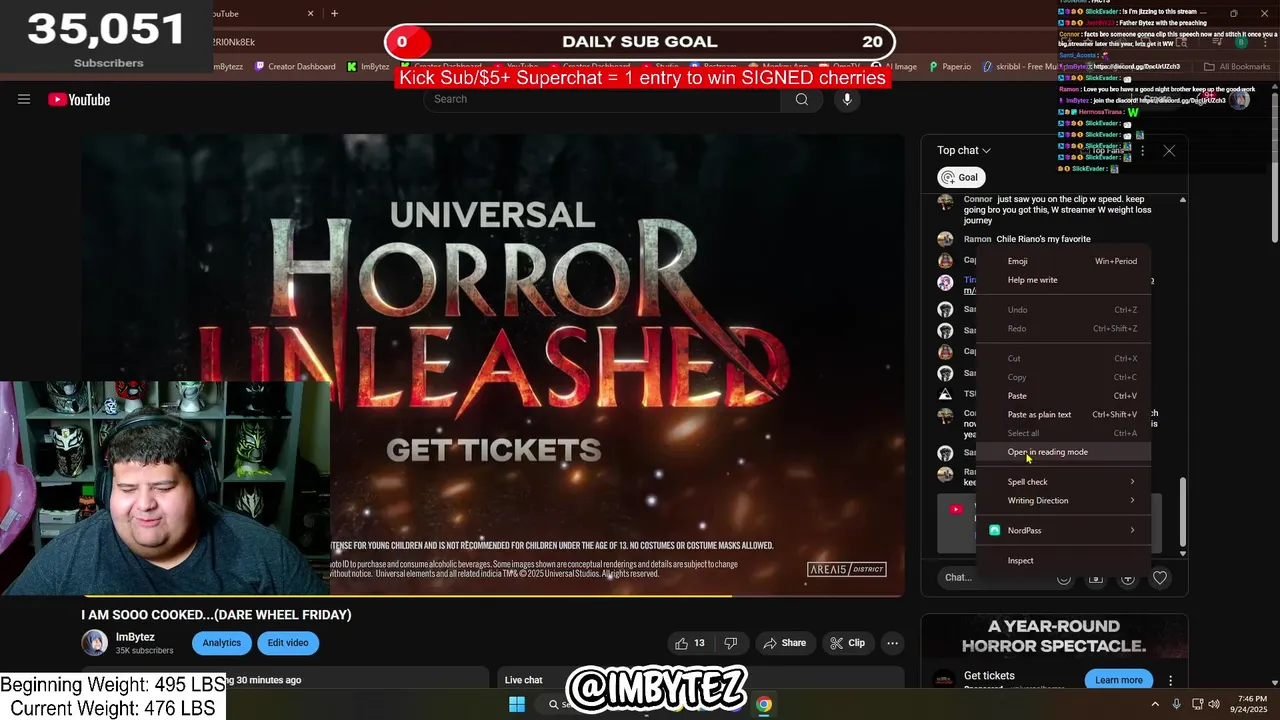Dislike the video with thumbs down
The image size is (1280, 720).
(x=731, y=643)
